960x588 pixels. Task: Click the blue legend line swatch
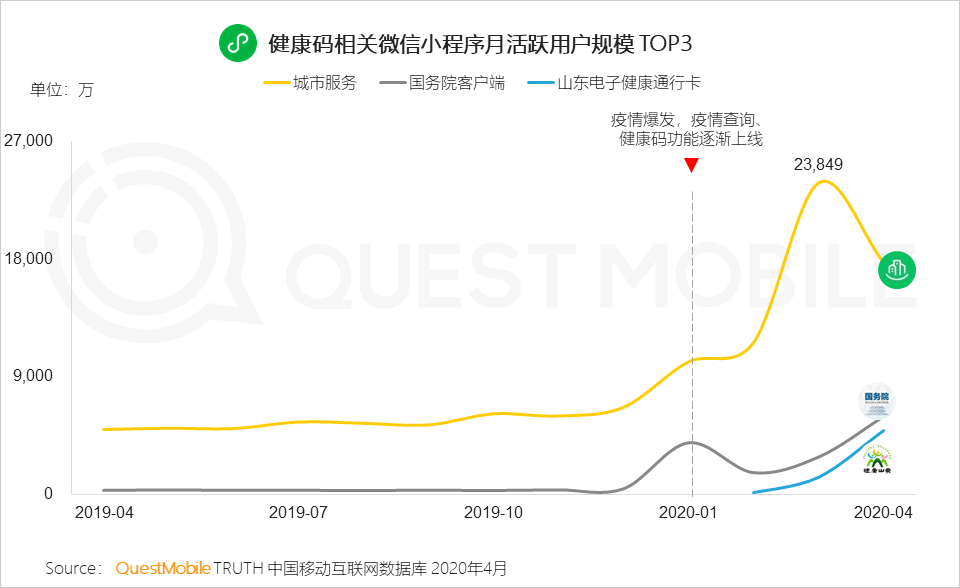pyautogui.click(x=540, y=83)
